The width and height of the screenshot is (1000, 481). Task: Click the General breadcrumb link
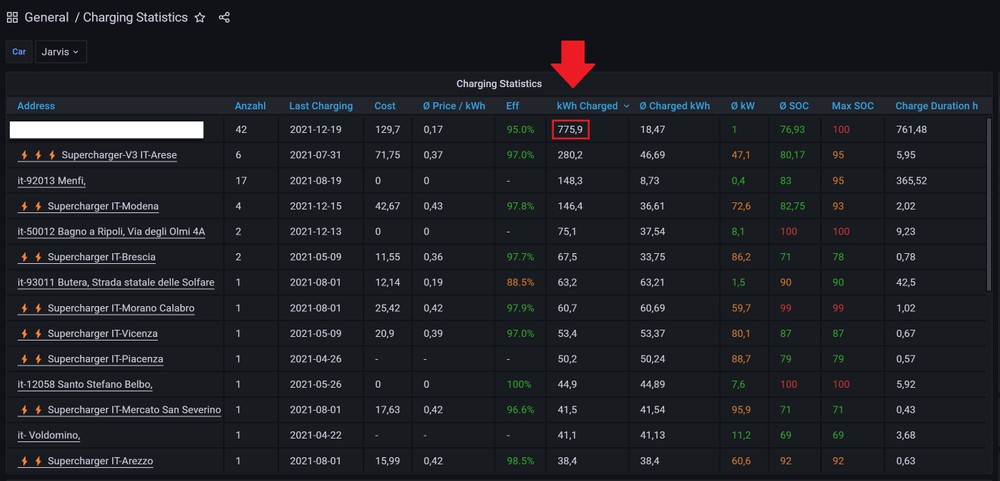(47, 17)
